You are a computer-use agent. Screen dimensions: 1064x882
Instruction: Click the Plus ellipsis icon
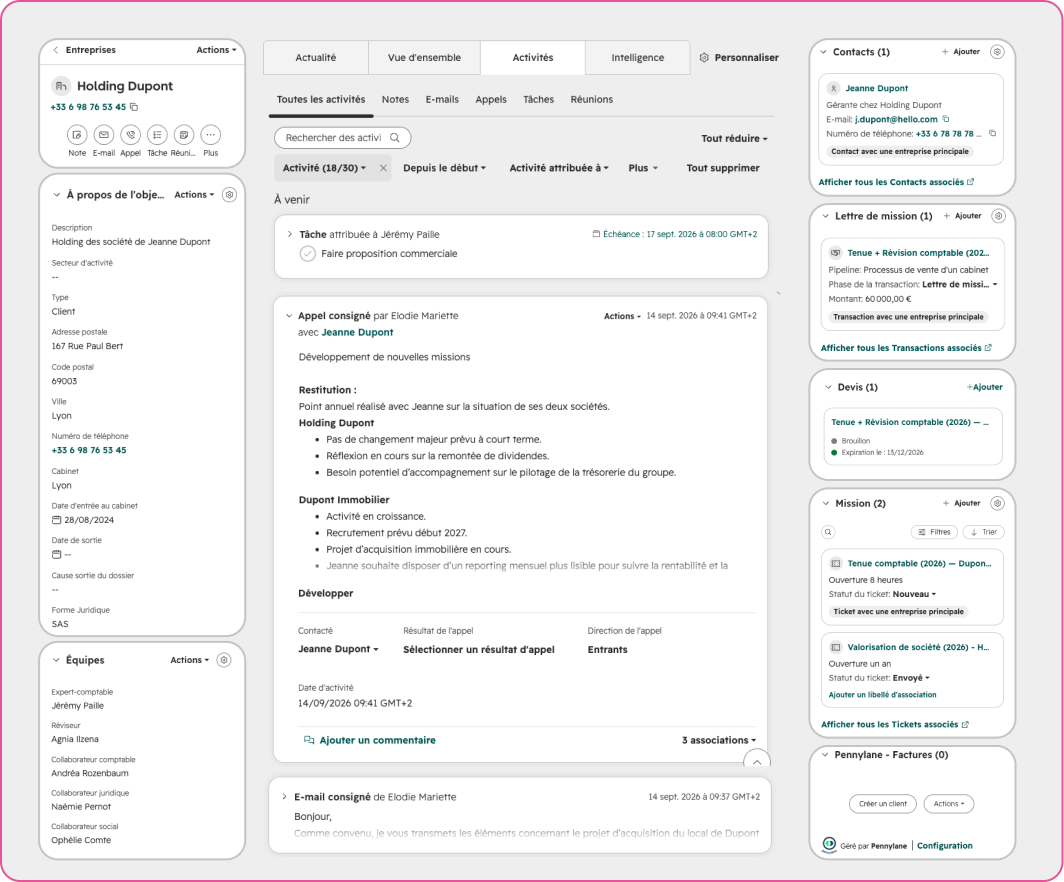click(210, 135)
